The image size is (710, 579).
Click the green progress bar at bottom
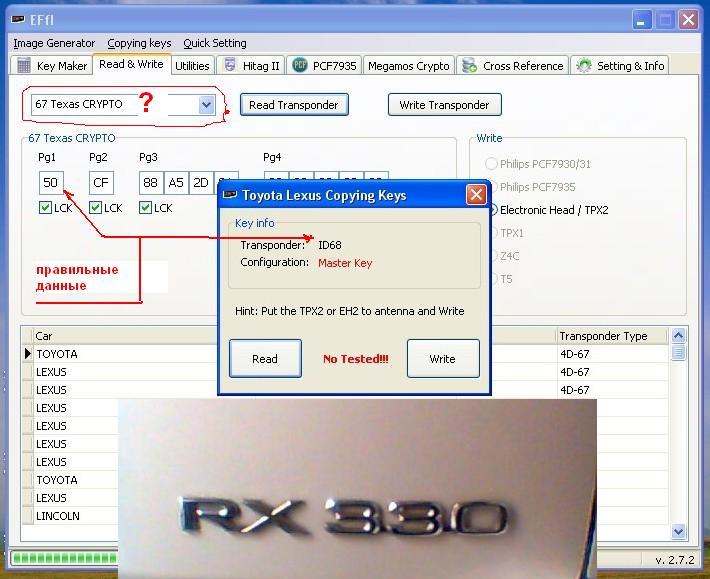pos(64,558)
